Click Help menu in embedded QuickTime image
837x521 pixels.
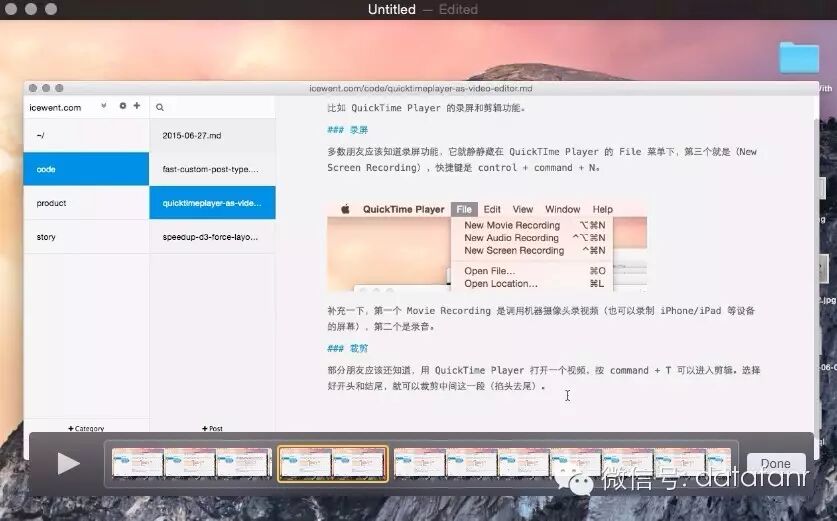coord(603,209)
